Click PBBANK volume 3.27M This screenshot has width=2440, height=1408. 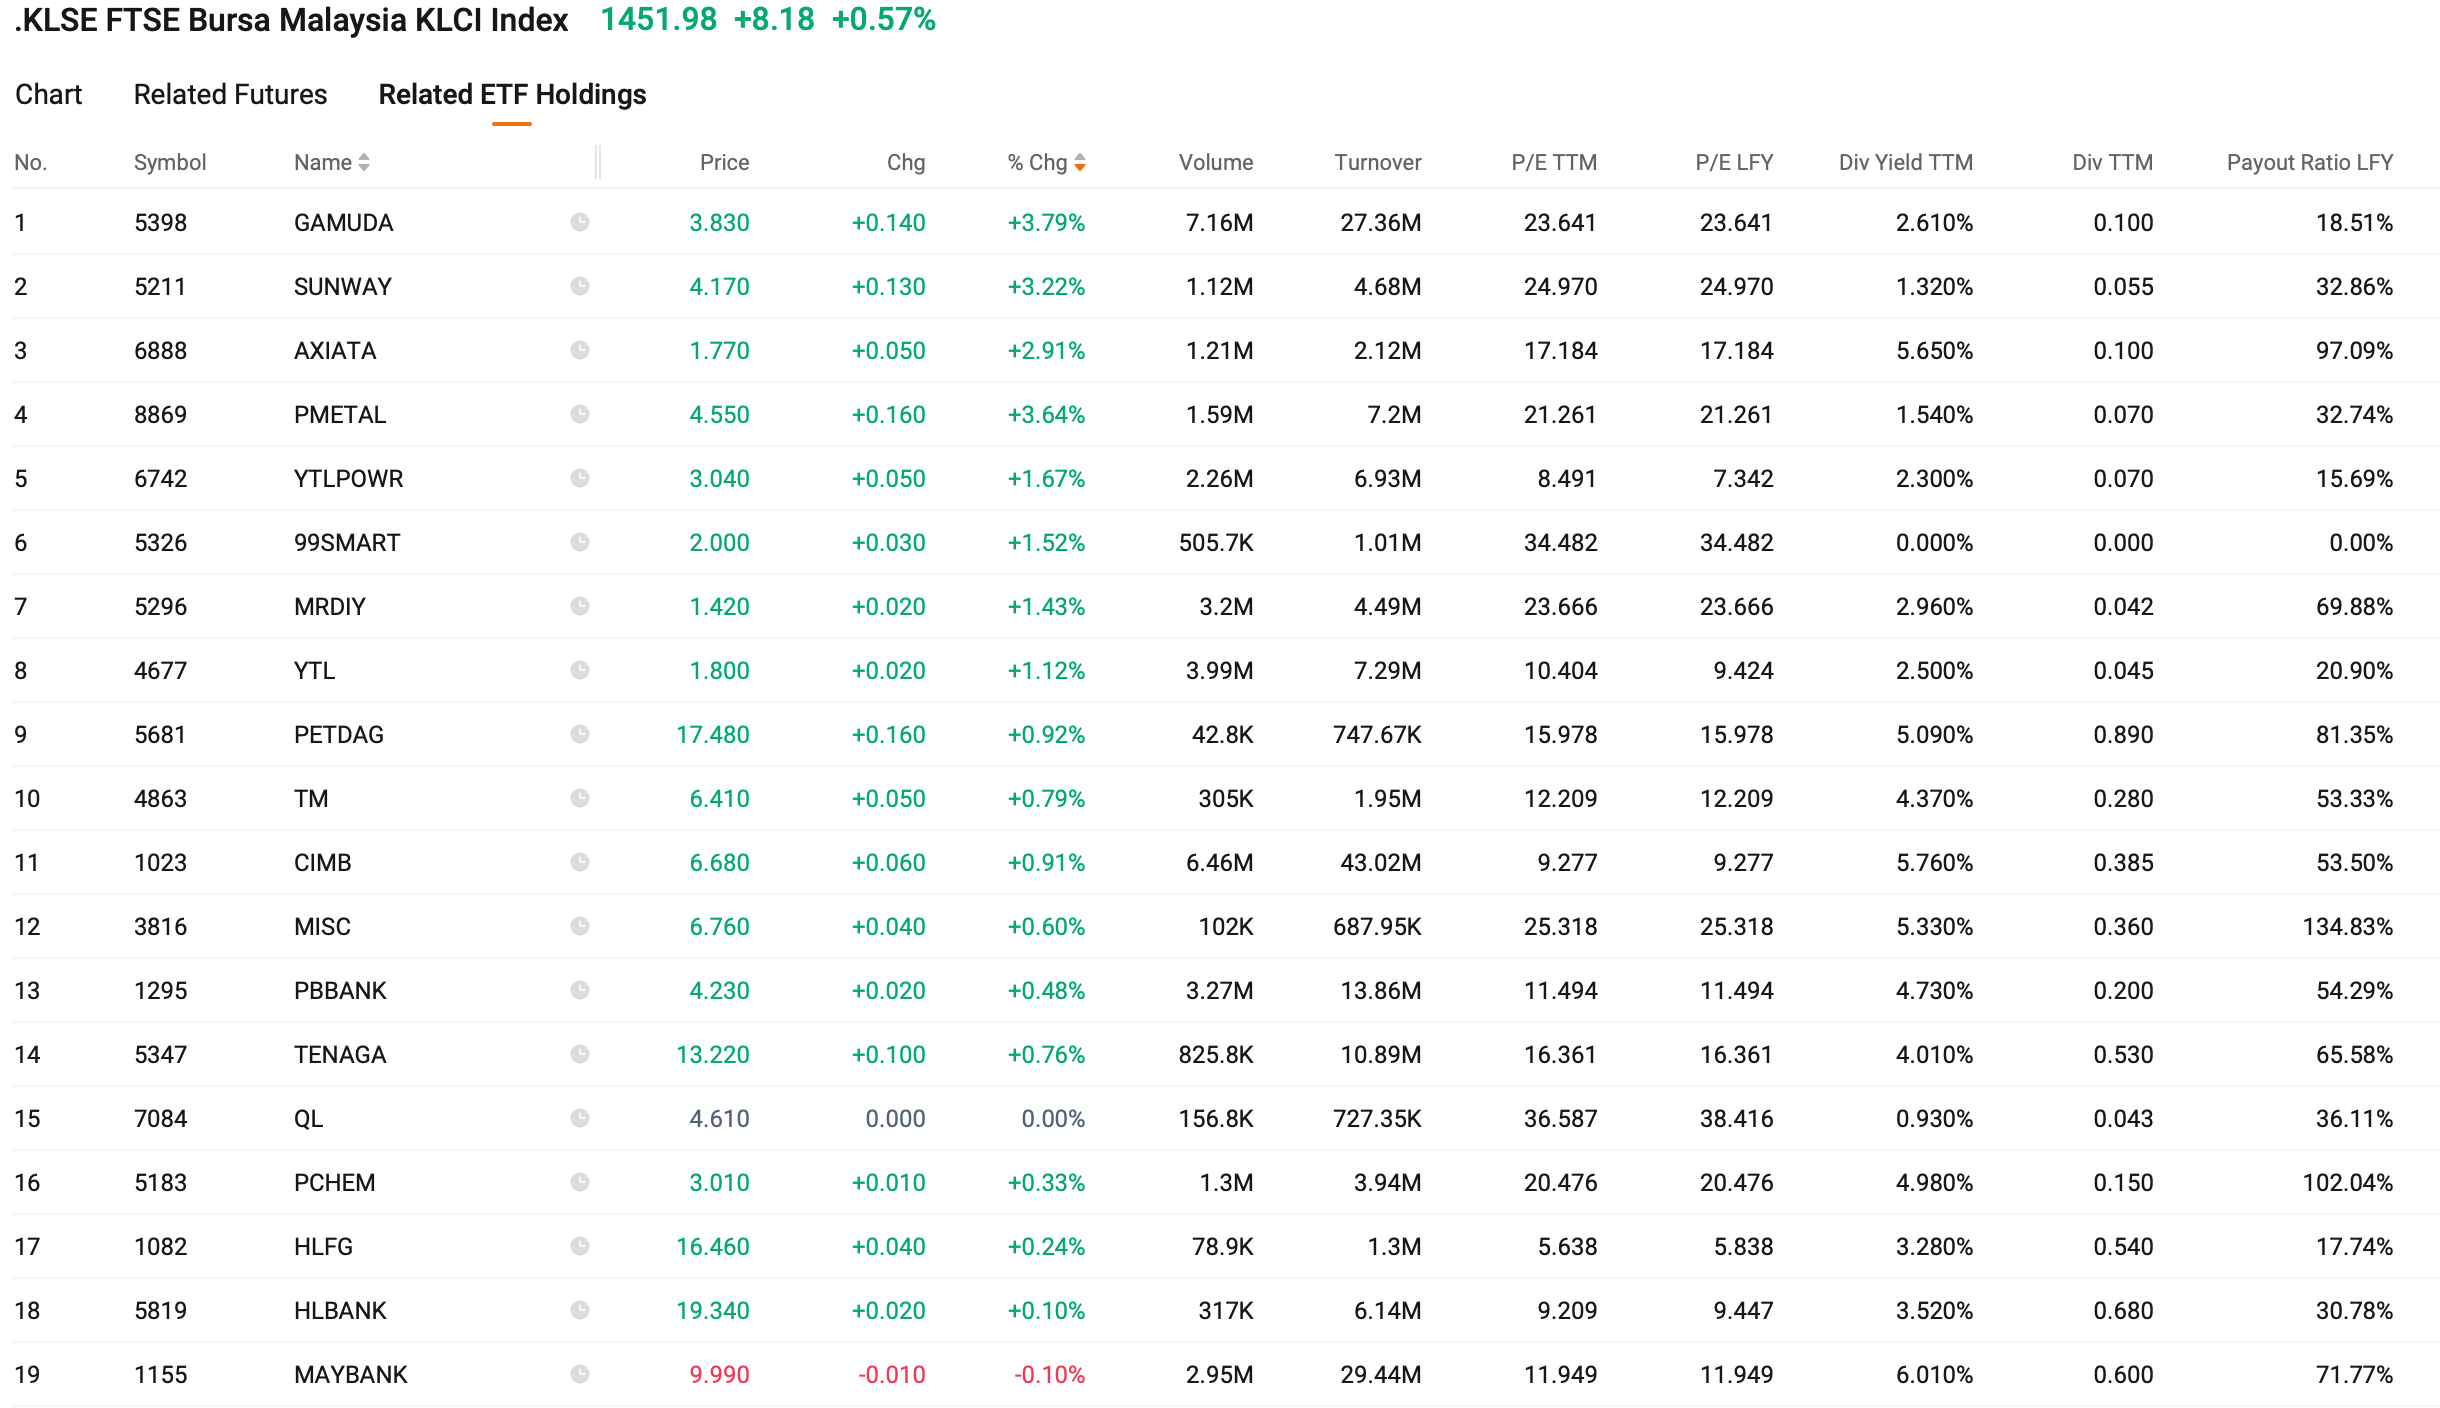[1219, 990]
